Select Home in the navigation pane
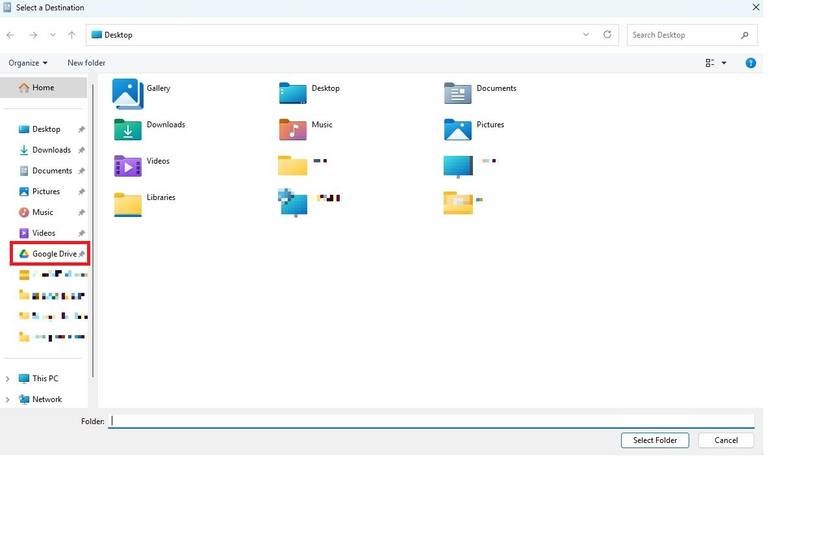 point(43,88)
